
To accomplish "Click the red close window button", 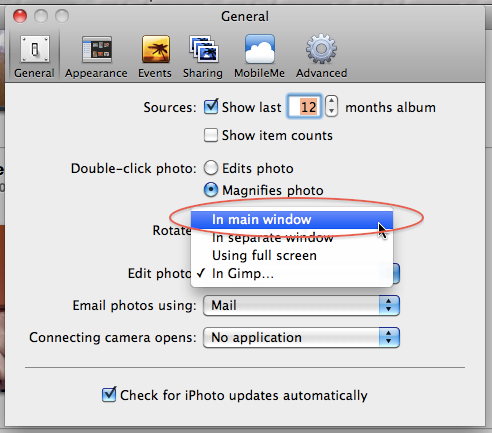I will coord(20,16).
